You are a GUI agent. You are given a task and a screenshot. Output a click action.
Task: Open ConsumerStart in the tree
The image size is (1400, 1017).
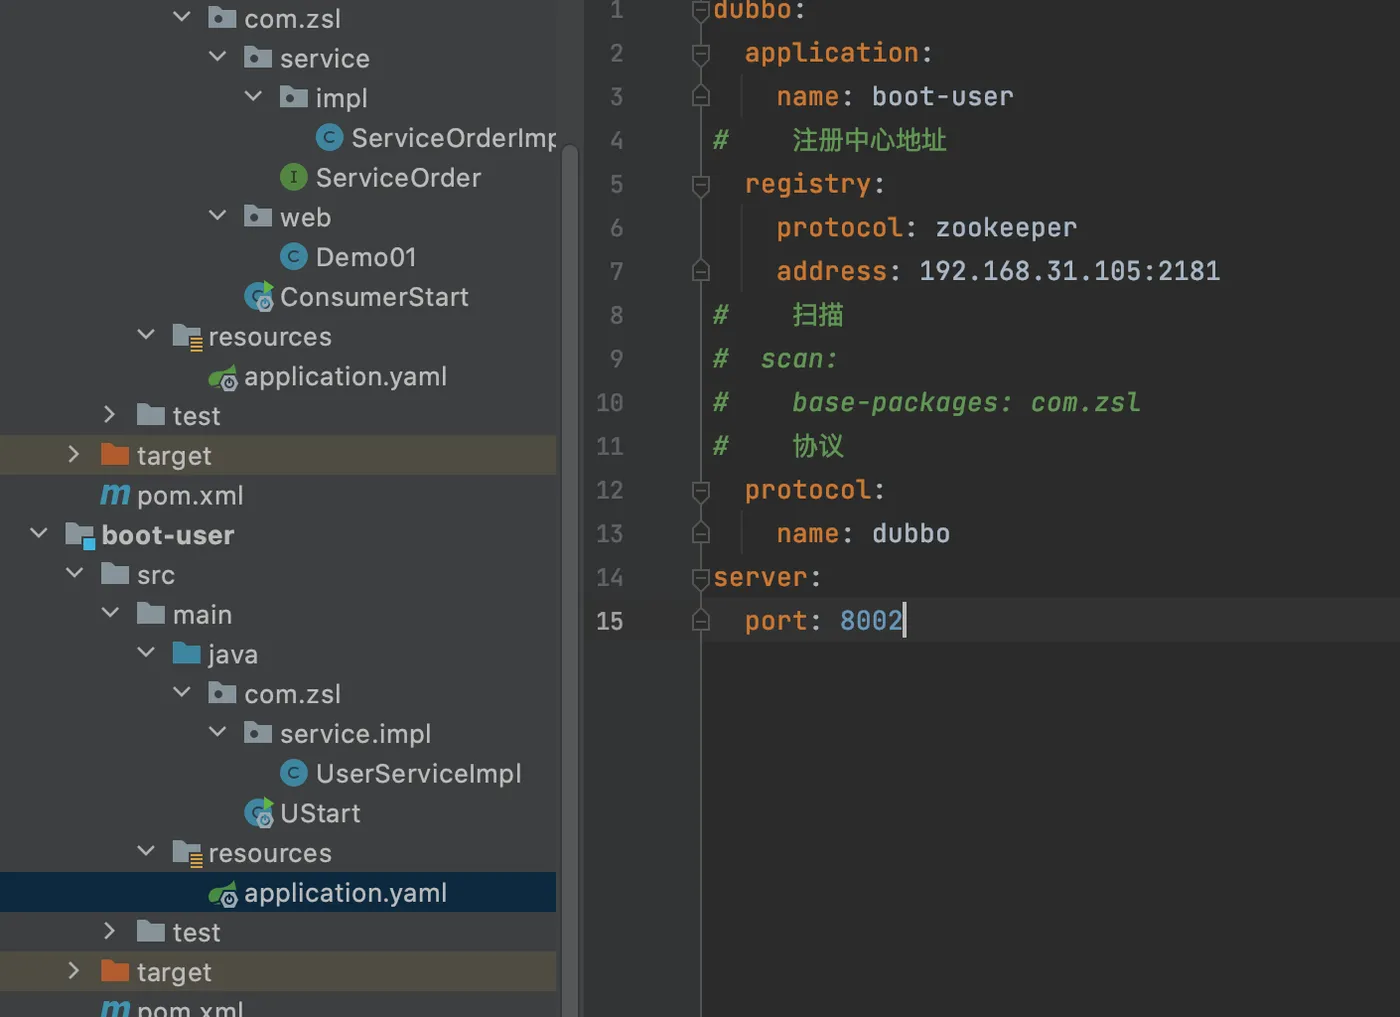(x=374, y=297)
